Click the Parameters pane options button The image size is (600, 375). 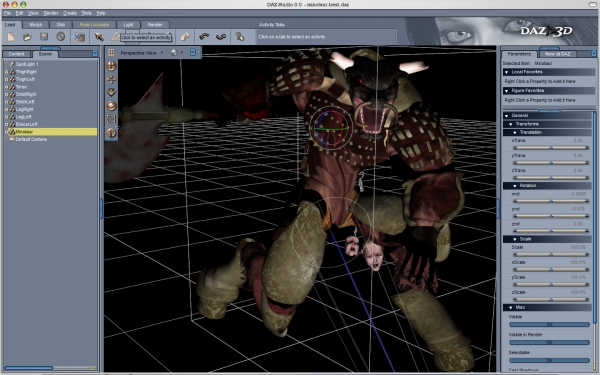tap(594, 54)
